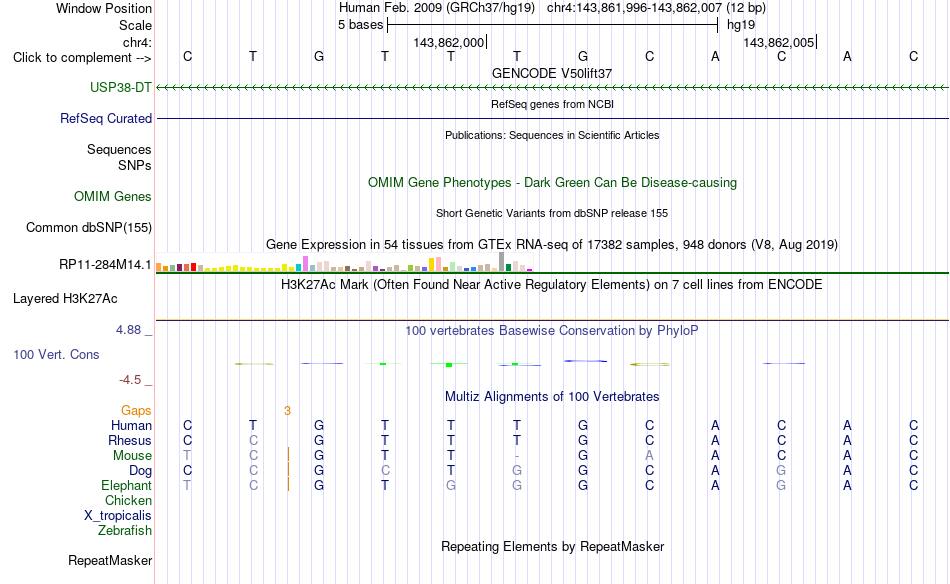Select the Chicken alignment row label
950x584 pixels.
(128, 500)
